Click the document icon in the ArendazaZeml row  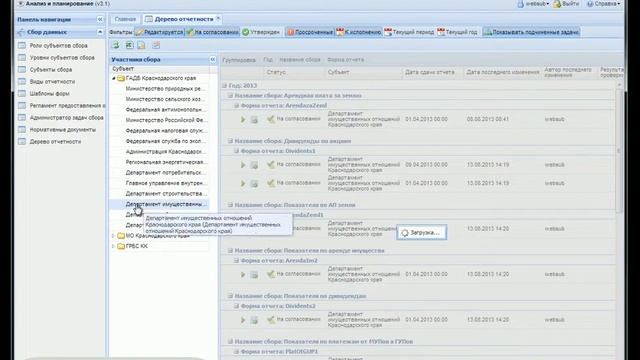pyautogui.click(x=254, y=120)
